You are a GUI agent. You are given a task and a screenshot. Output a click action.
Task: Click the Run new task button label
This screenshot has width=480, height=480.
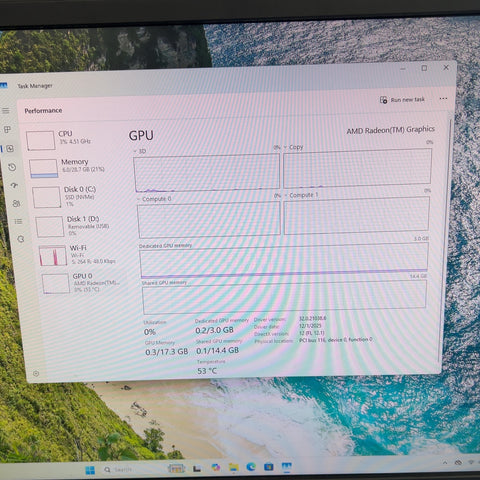pos(408,99)
